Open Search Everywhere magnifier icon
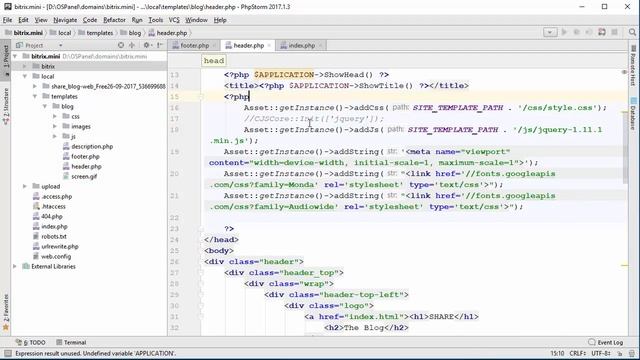 [632, 32]
